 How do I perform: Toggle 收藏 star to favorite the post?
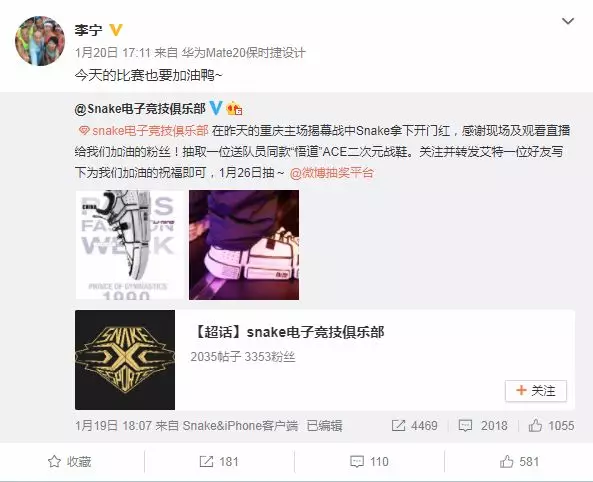[x=70, y=462]
